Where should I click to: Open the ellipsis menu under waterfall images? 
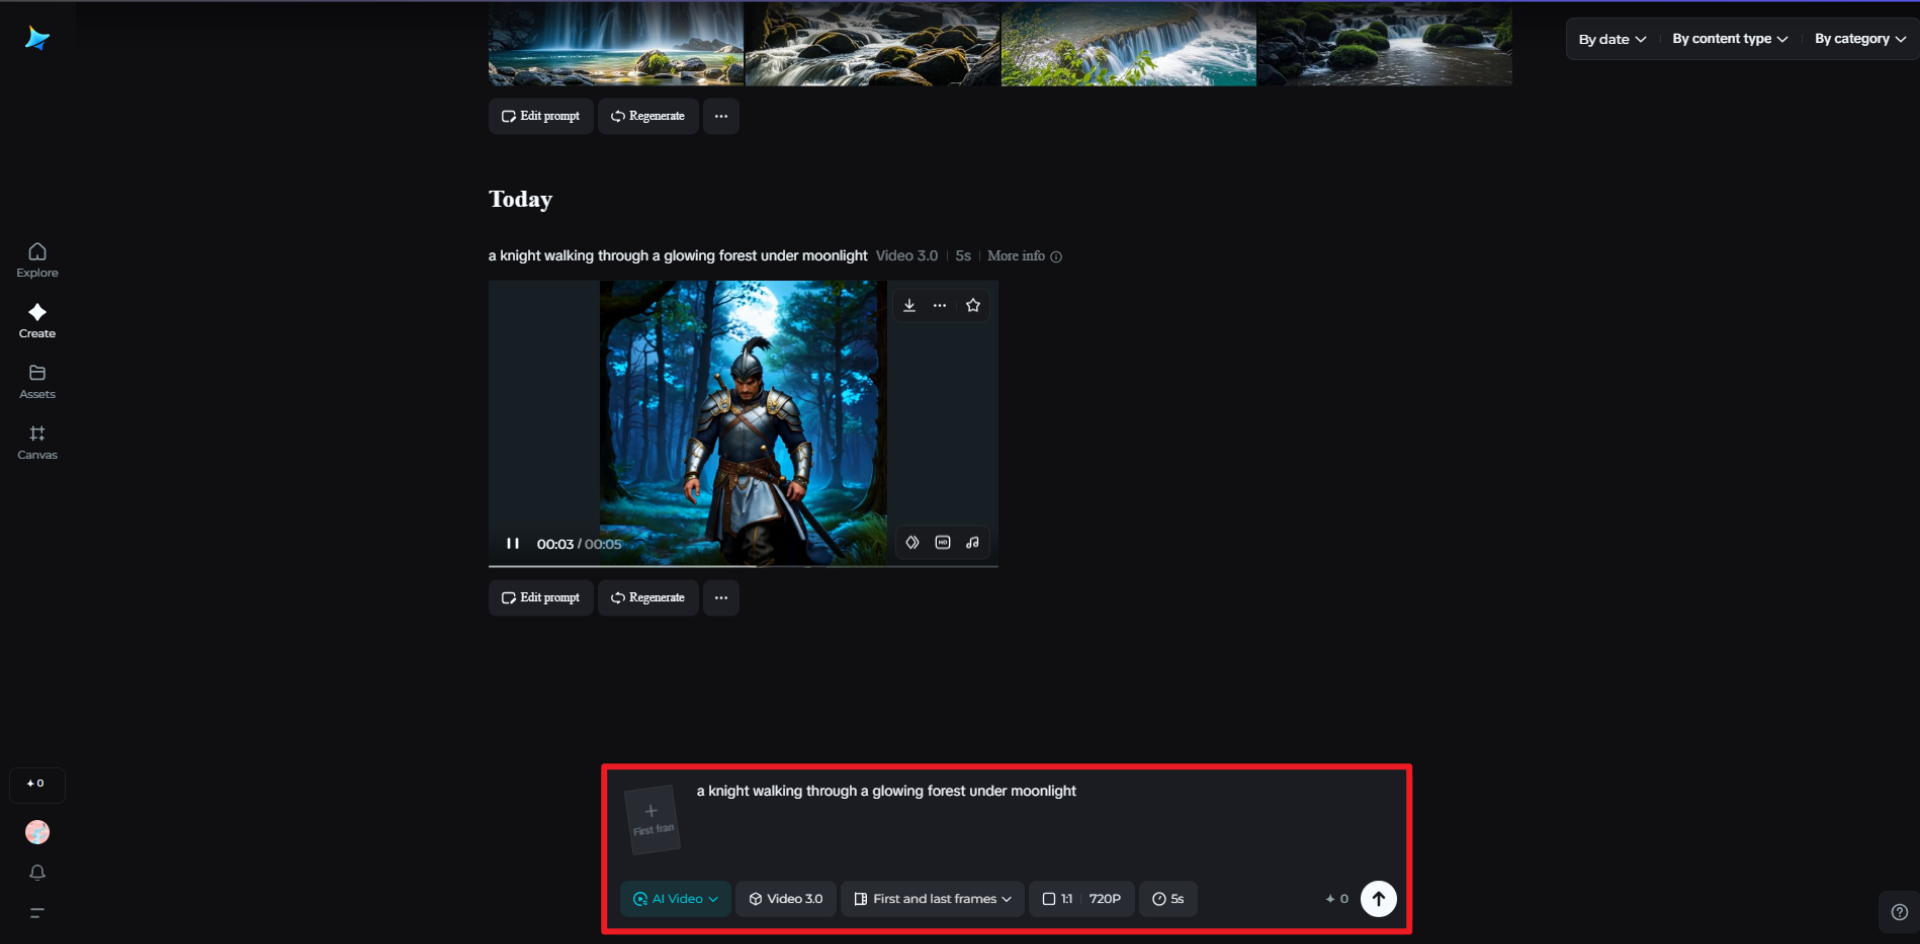click(x=721, y=116)
